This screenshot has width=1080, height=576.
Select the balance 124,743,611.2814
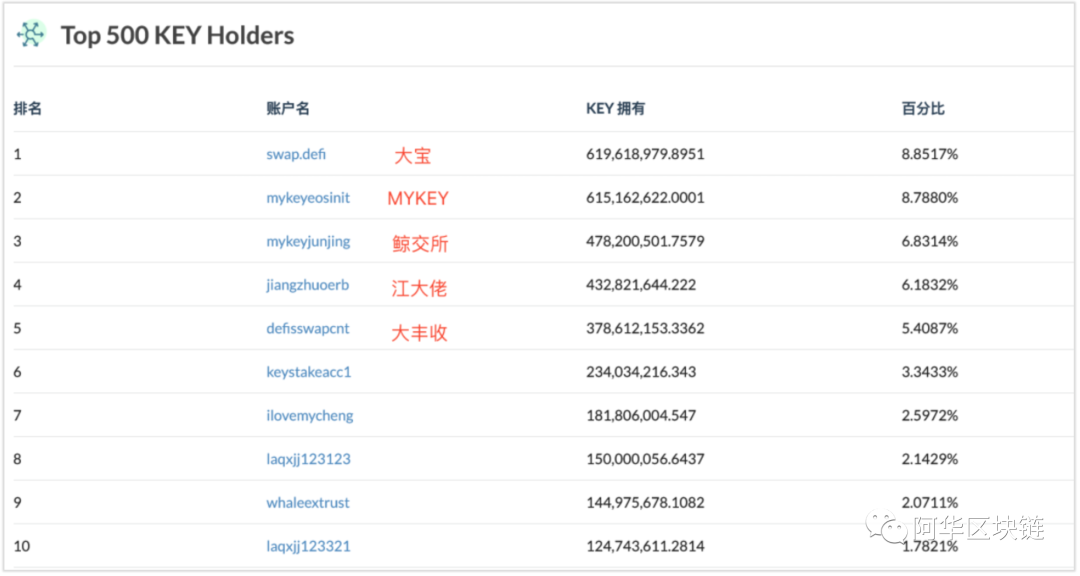645,546
